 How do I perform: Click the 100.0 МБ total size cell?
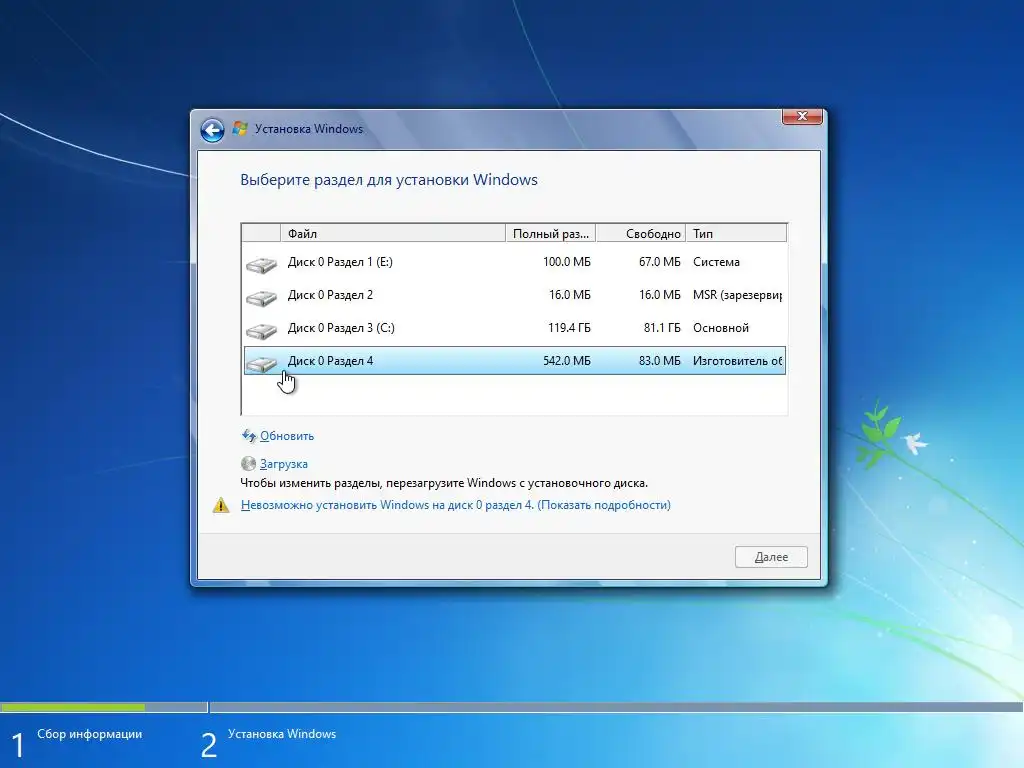566,262
